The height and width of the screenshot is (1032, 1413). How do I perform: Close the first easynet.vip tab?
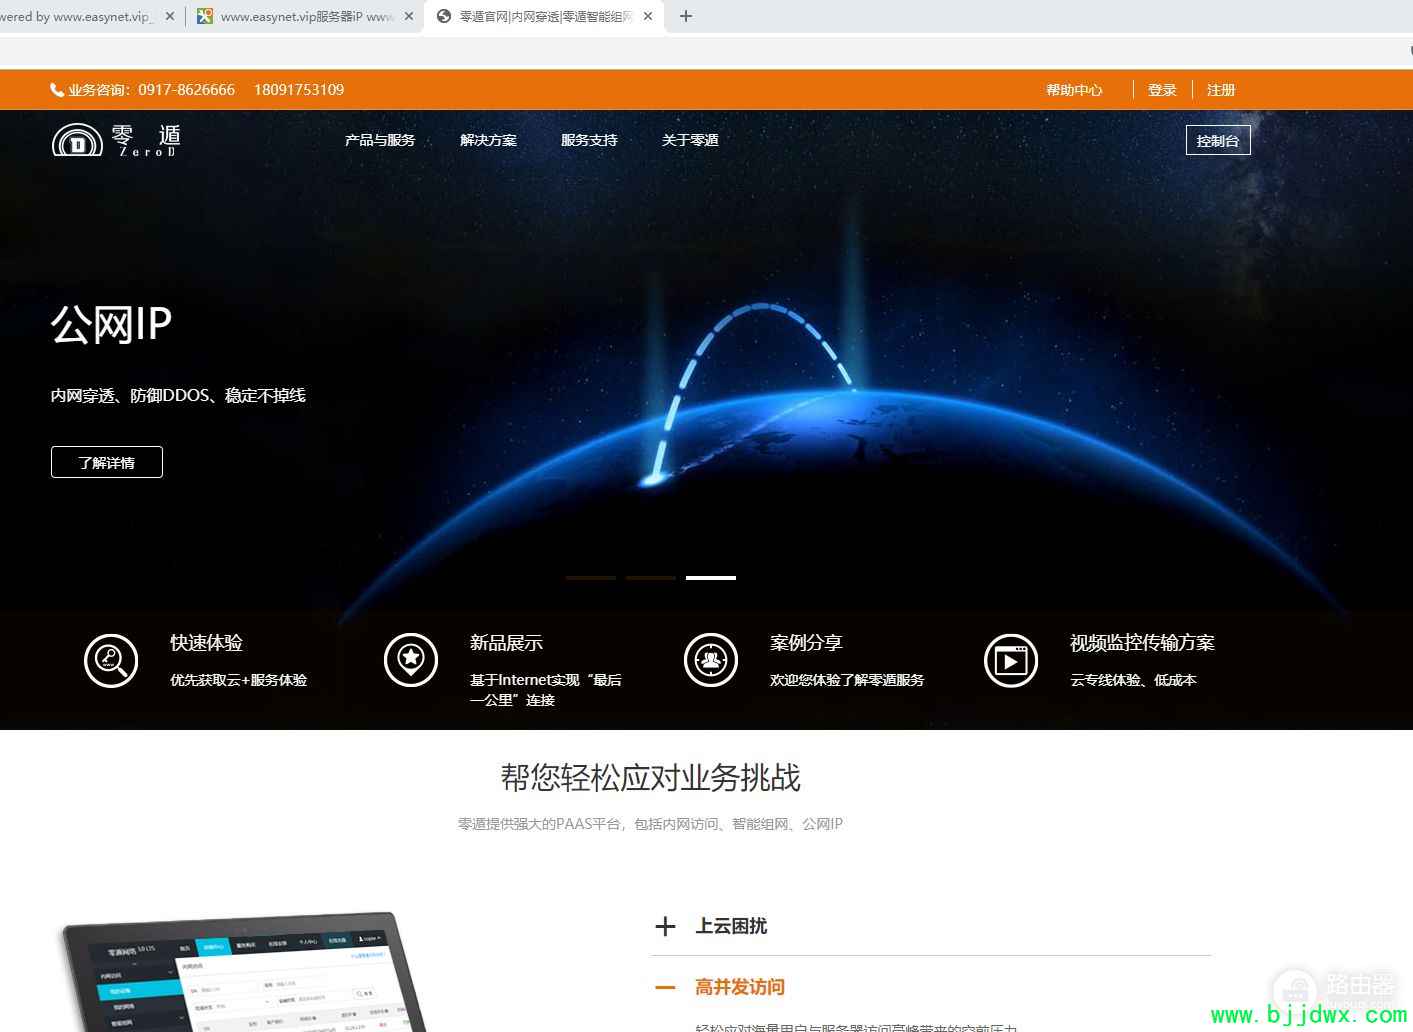(x=170, y=16)
